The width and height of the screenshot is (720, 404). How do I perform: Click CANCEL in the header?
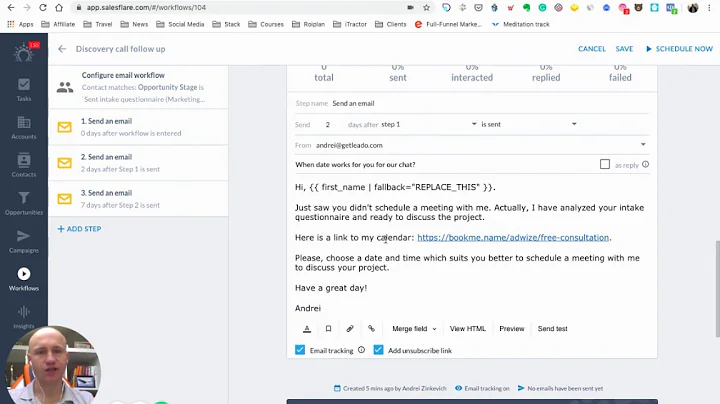pyautogui.click(x=592, y=49)
